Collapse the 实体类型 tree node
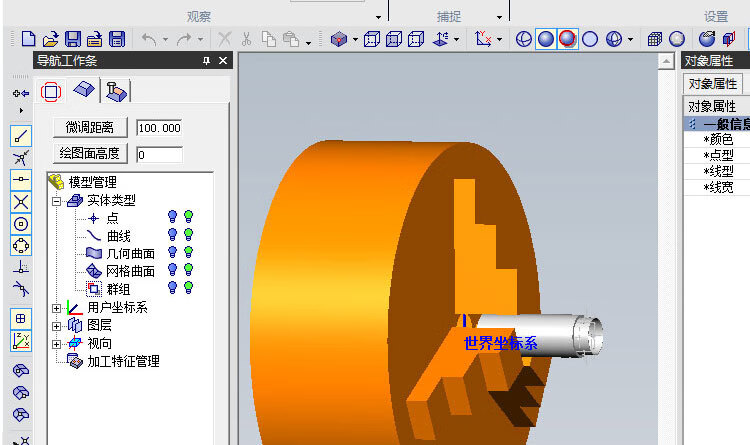 tap(56, 201)
